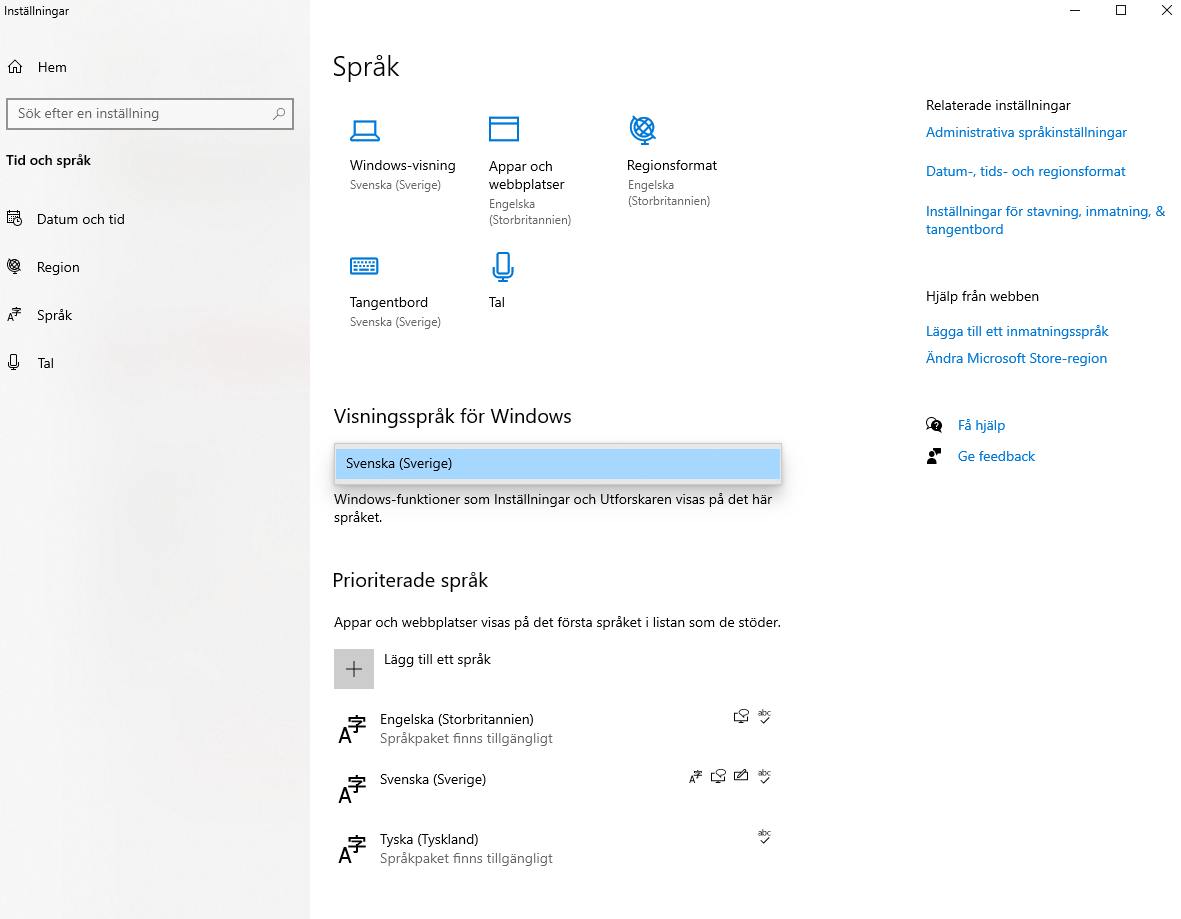The image size is (1181, 919).
Task: Open Tal microphone icon tile
Action: pos(502,267)
